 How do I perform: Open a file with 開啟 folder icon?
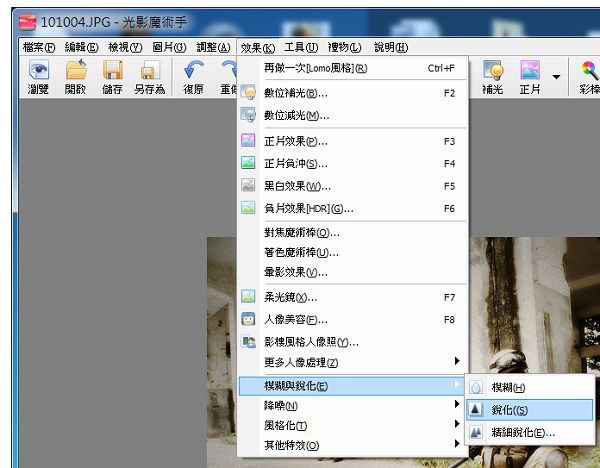[76, 70]
